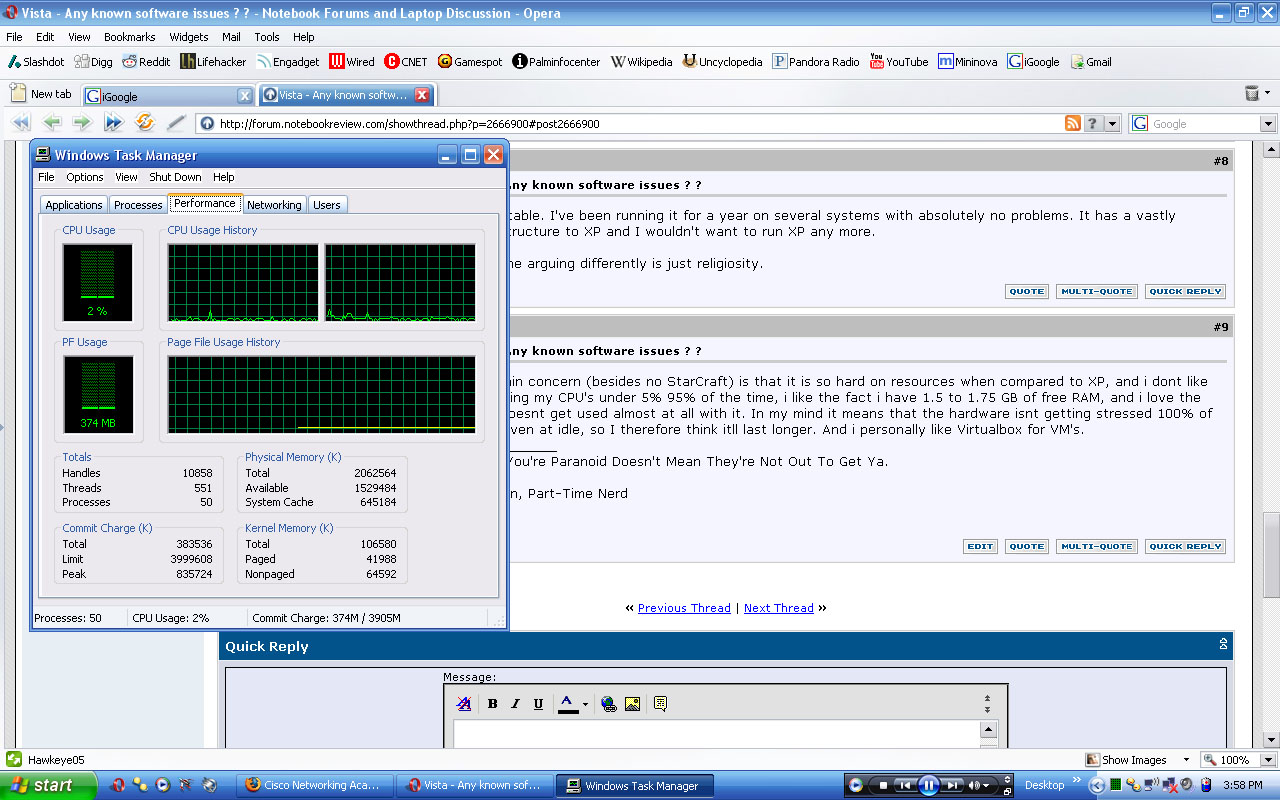Open the Gmail bookmark
Viewport: 1280px width, 800px height.
click(x=1091, y=62)
